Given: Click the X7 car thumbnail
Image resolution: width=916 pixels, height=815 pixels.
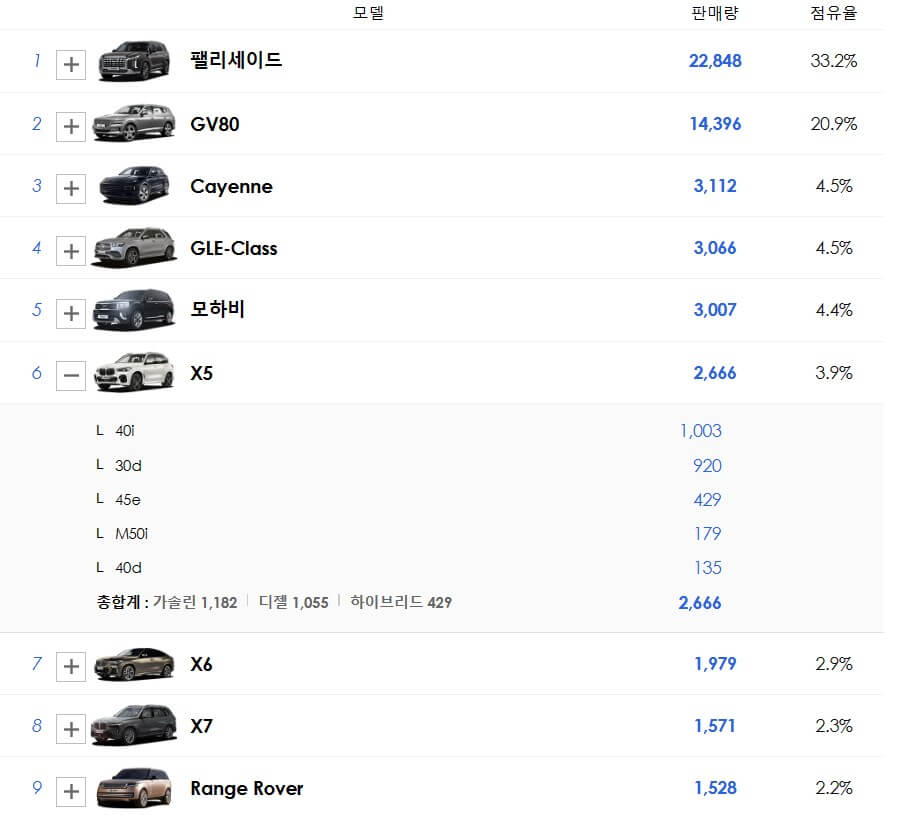Looking at the screenshot, I should pos(133,727).
